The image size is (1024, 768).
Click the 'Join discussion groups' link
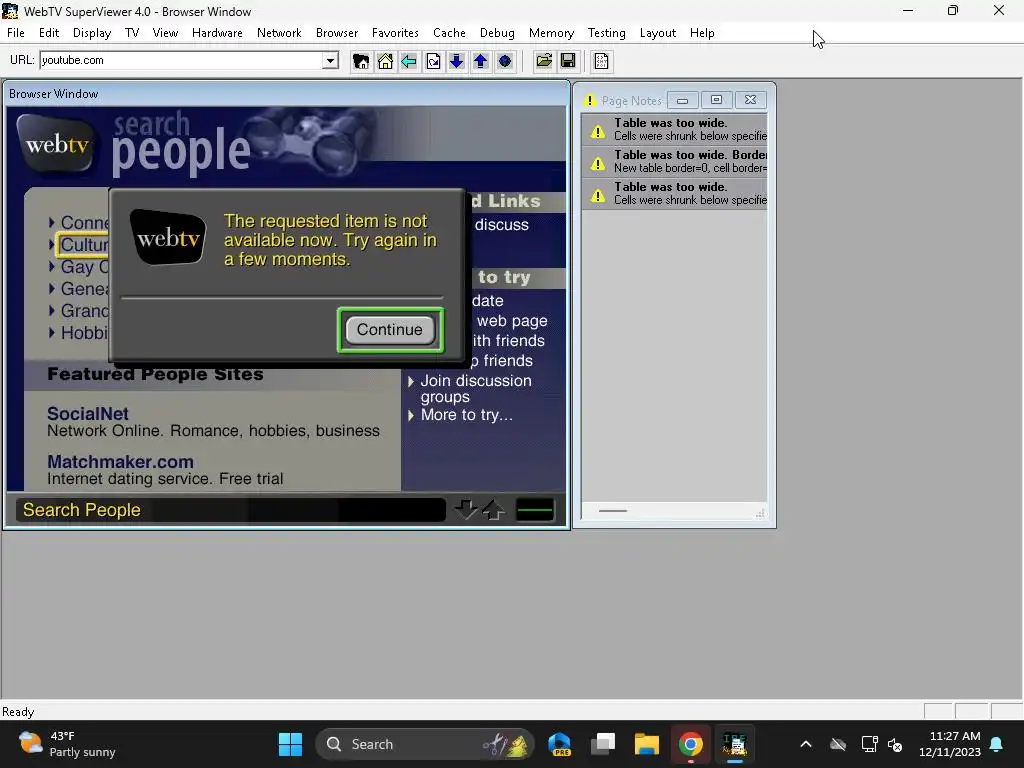475,389
